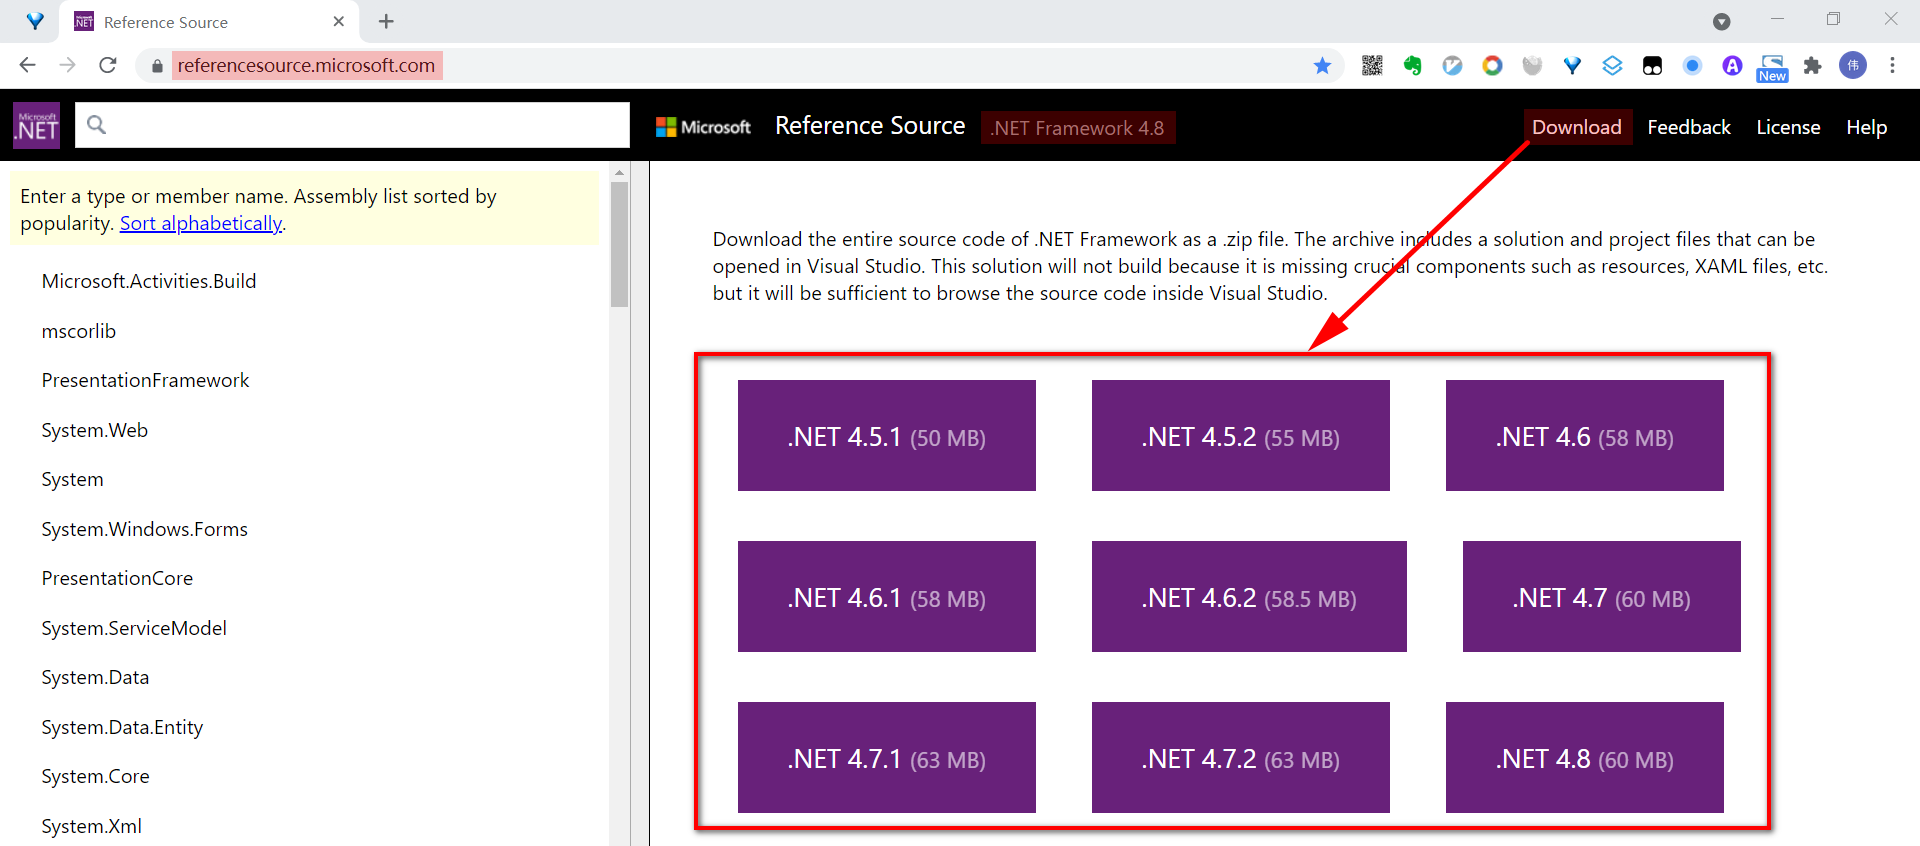
Task: Open the Chrome three-dot menu
Action: coord(1892,65)
